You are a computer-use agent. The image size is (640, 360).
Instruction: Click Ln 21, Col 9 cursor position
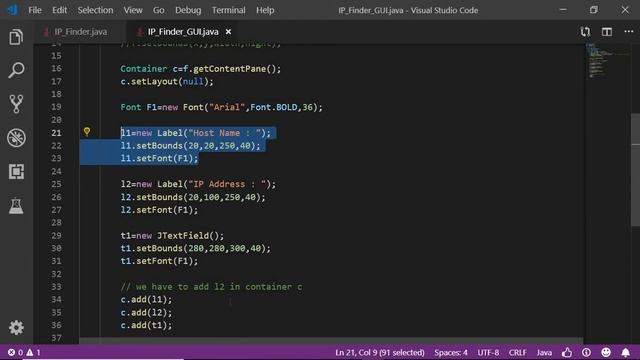[380, 352]
